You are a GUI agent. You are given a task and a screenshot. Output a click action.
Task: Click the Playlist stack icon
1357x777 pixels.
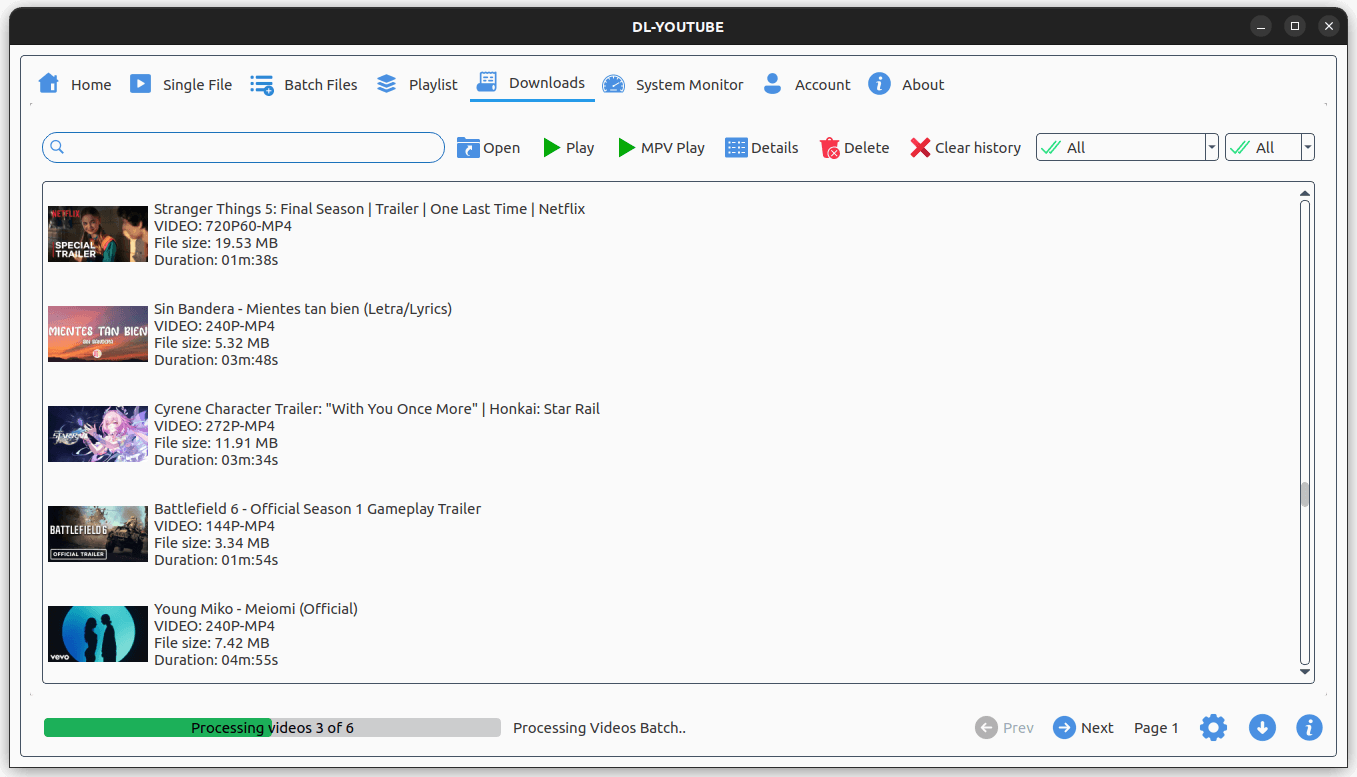[x=387, y=85]
